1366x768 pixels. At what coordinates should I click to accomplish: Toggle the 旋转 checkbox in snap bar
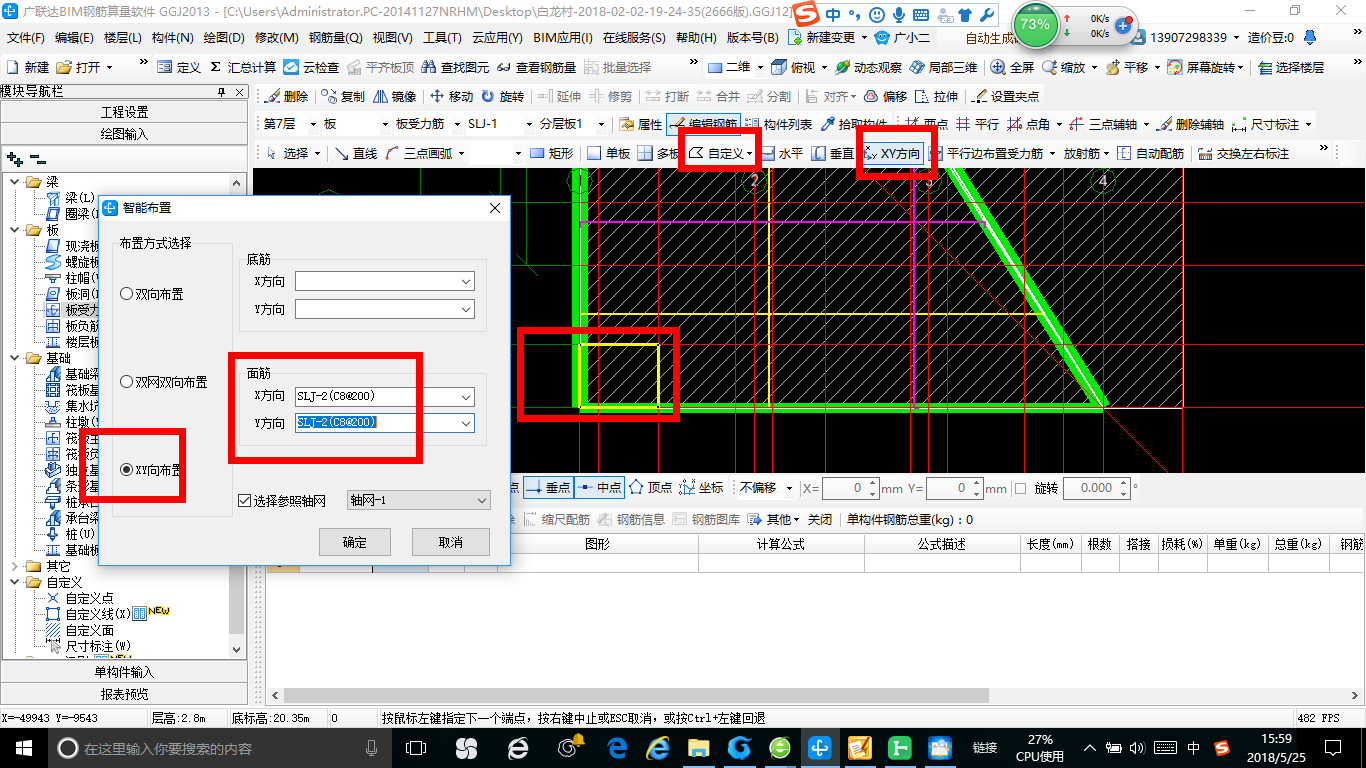pos(1020,488)
